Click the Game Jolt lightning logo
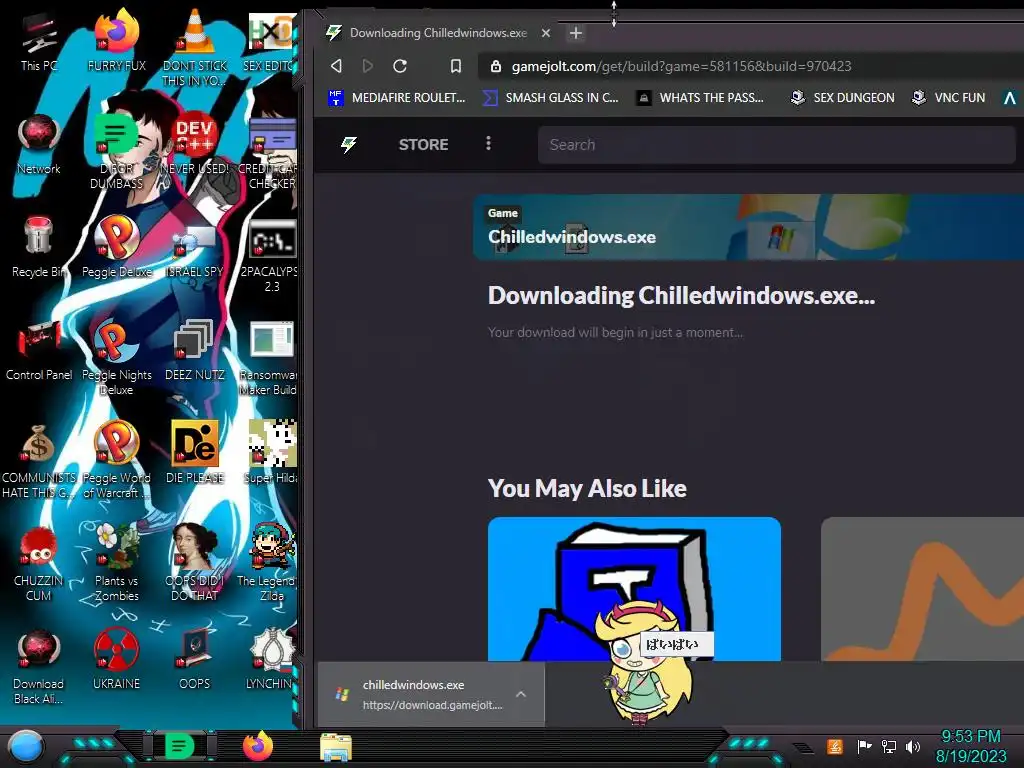Viewport: 1024px width, 768px height. pos(349,144)
